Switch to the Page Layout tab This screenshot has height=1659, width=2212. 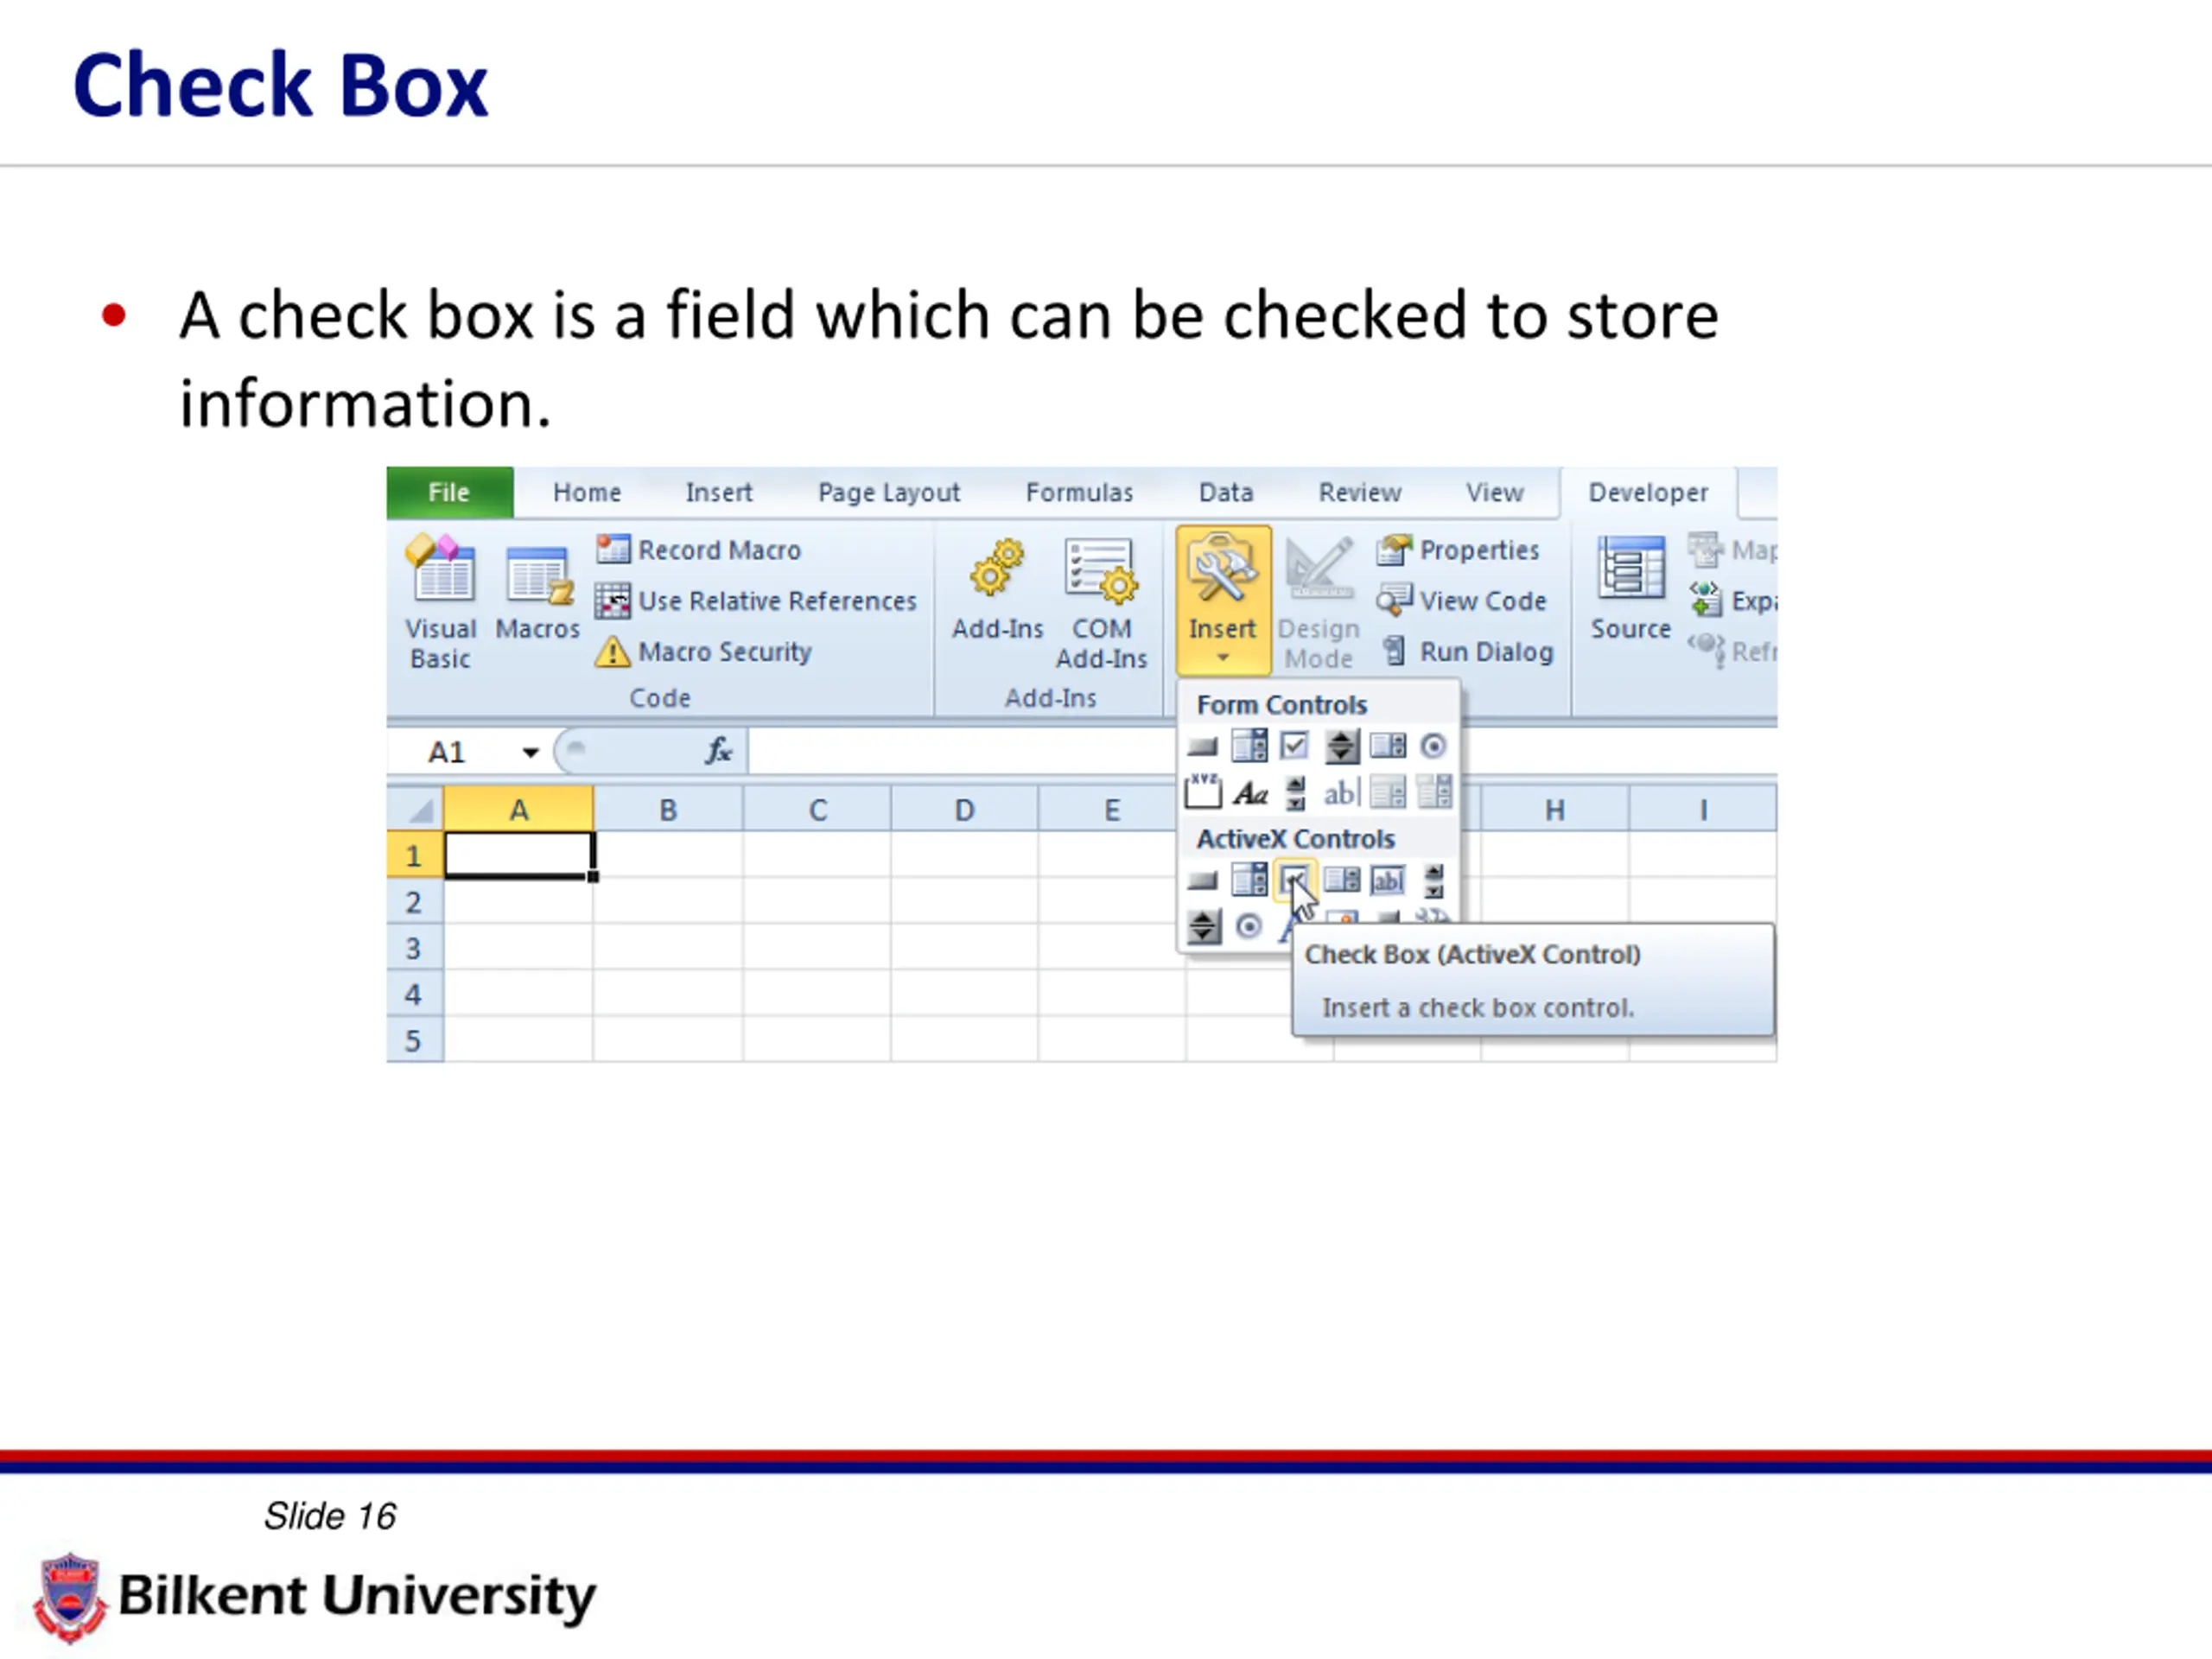888,492
